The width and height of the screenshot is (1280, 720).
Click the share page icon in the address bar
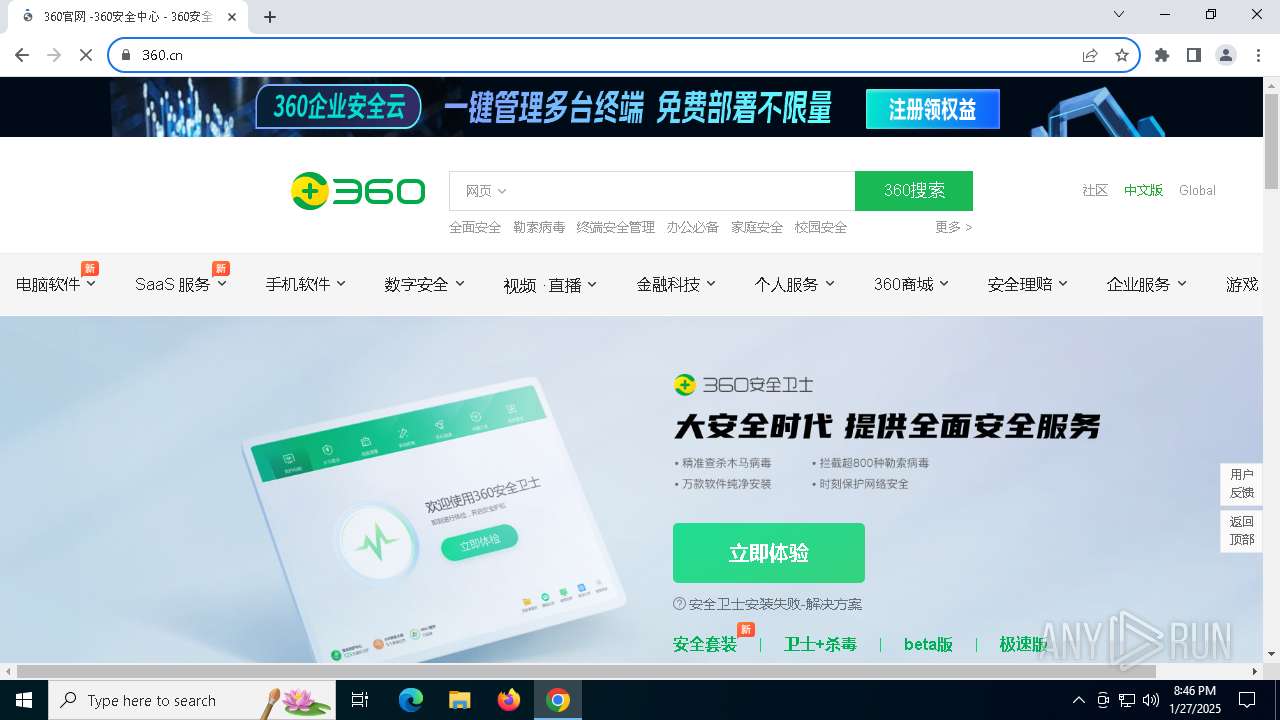click(1090, 55)
